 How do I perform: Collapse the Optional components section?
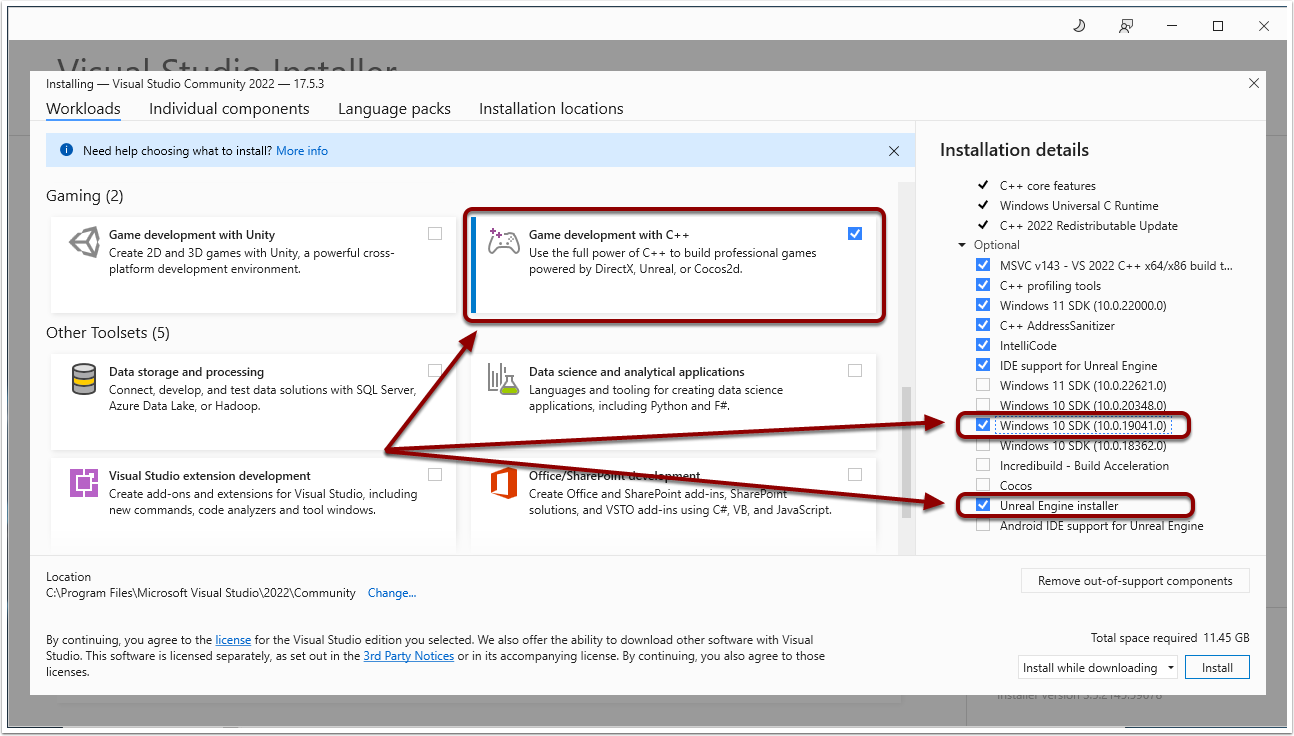[962, 245]
